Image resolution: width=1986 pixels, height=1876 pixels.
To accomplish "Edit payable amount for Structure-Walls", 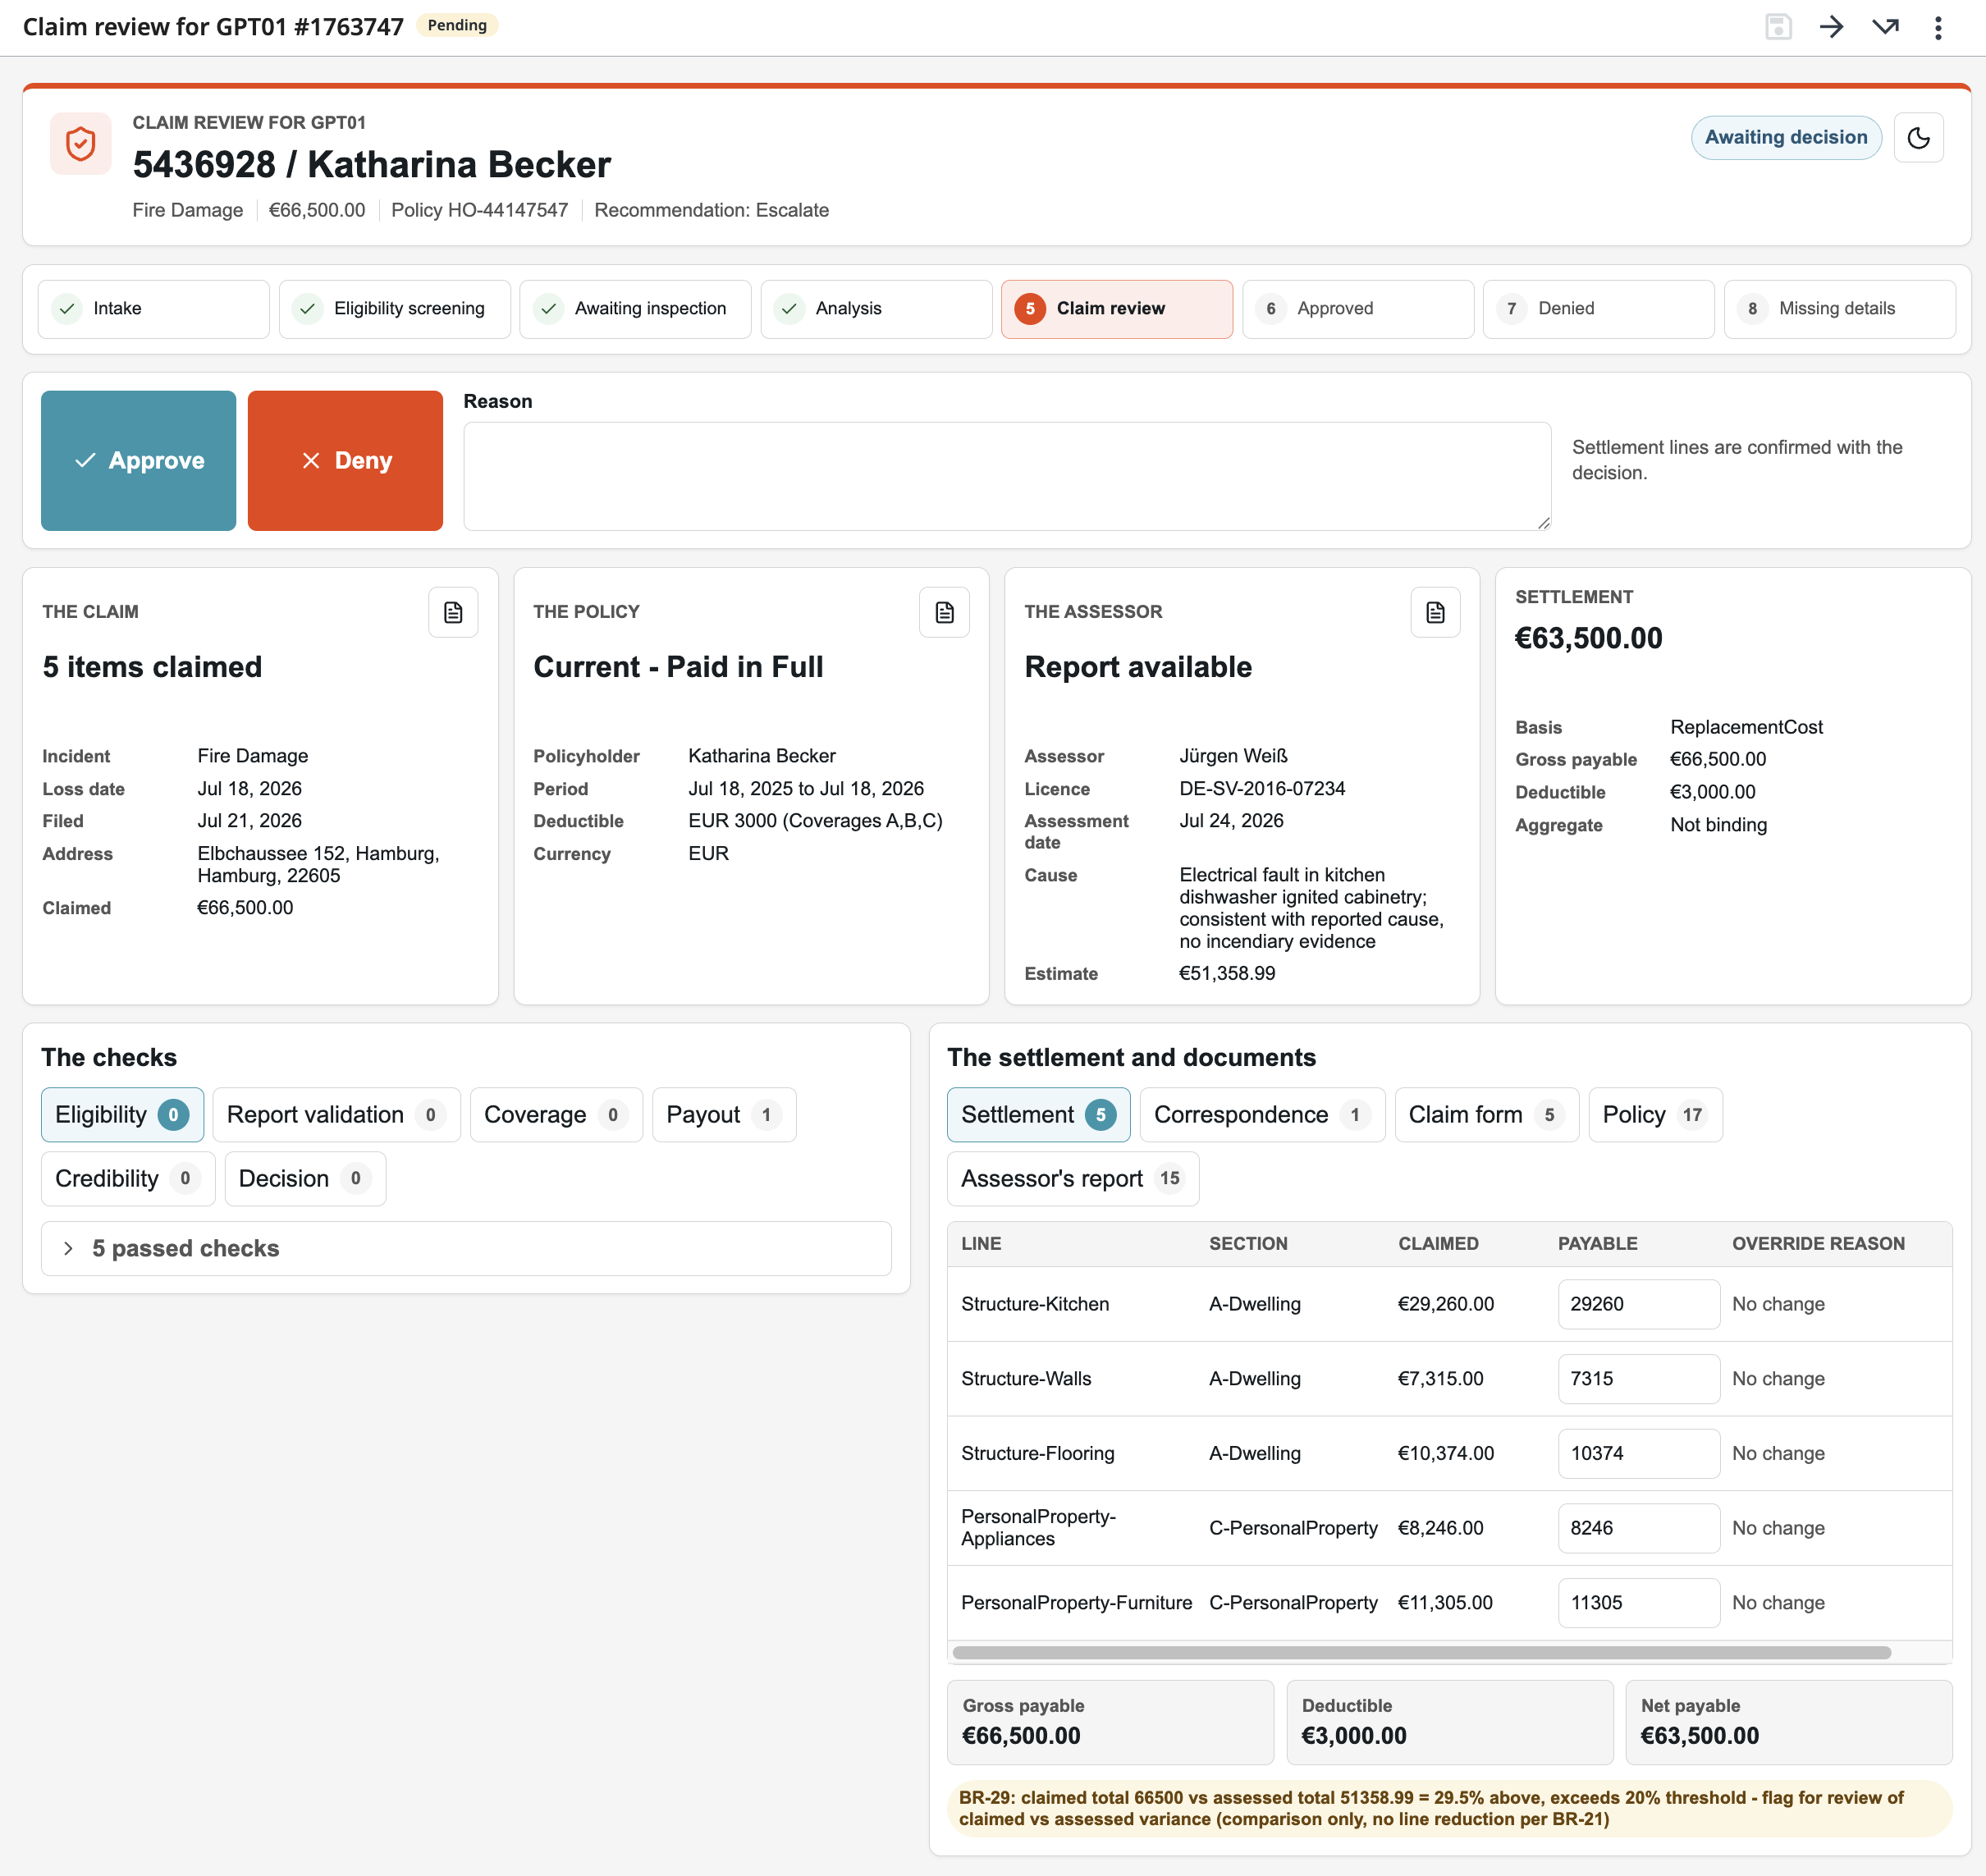I will (x=1638, y=1379).
